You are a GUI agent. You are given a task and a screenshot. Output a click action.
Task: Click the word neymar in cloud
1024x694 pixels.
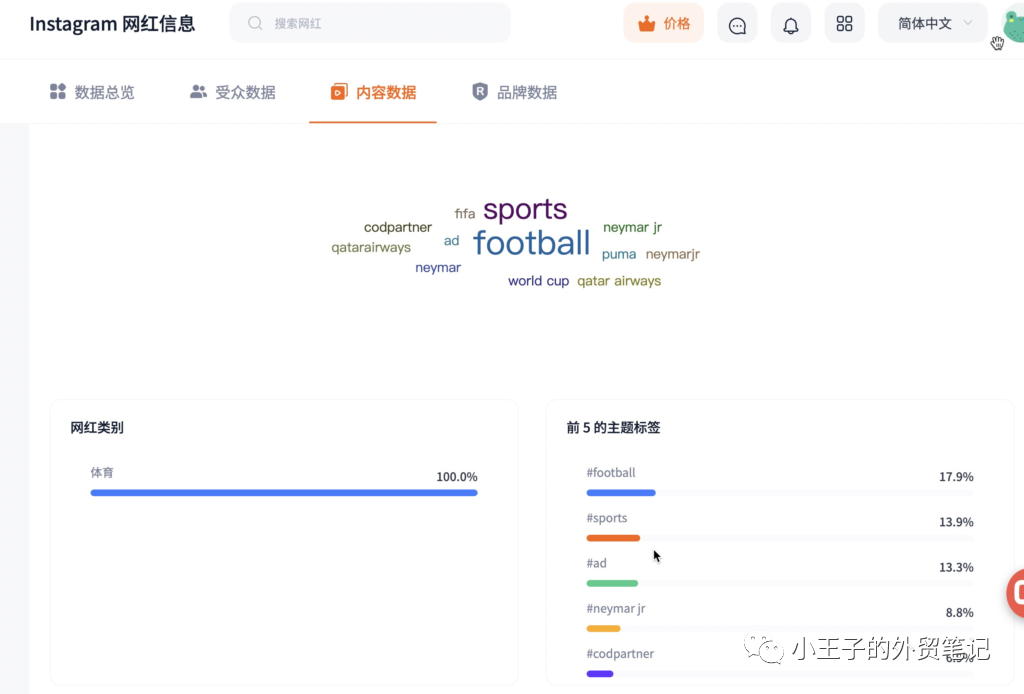pyautogui.click(x=438, y=268)
